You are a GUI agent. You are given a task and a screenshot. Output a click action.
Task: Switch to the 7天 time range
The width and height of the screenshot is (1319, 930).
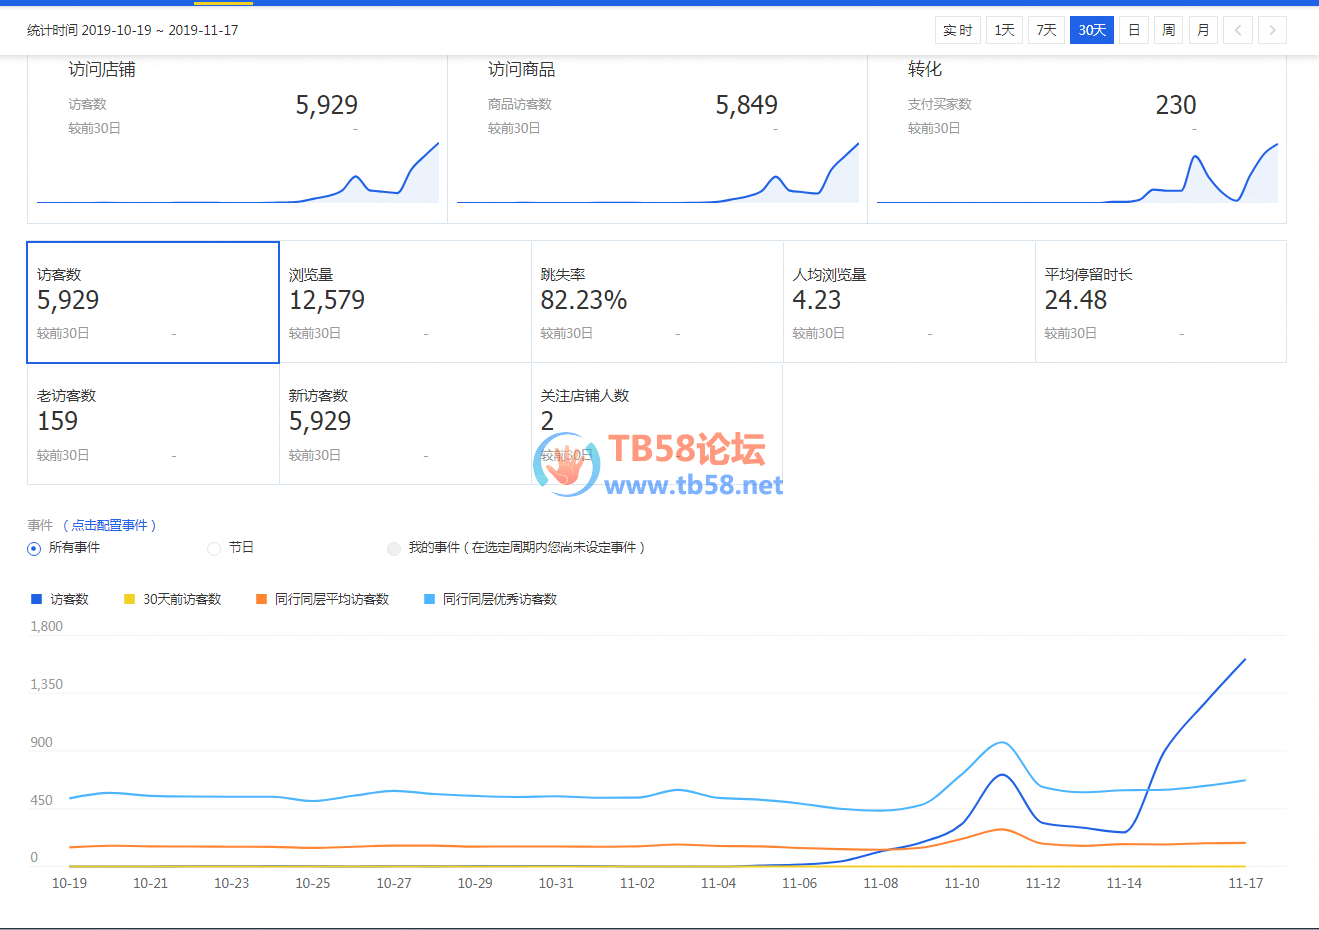[1046, 30]
